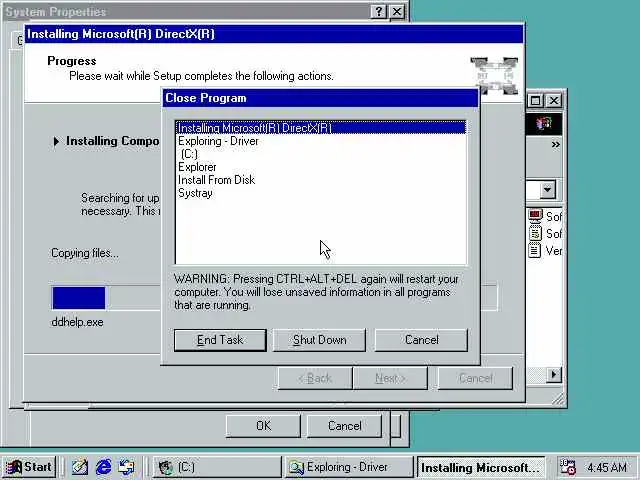Image resolution: width=640 pixels, height=480 pixels.
Task: Click the Windows logo throbber in Explorer
Action: coord(543,123)
